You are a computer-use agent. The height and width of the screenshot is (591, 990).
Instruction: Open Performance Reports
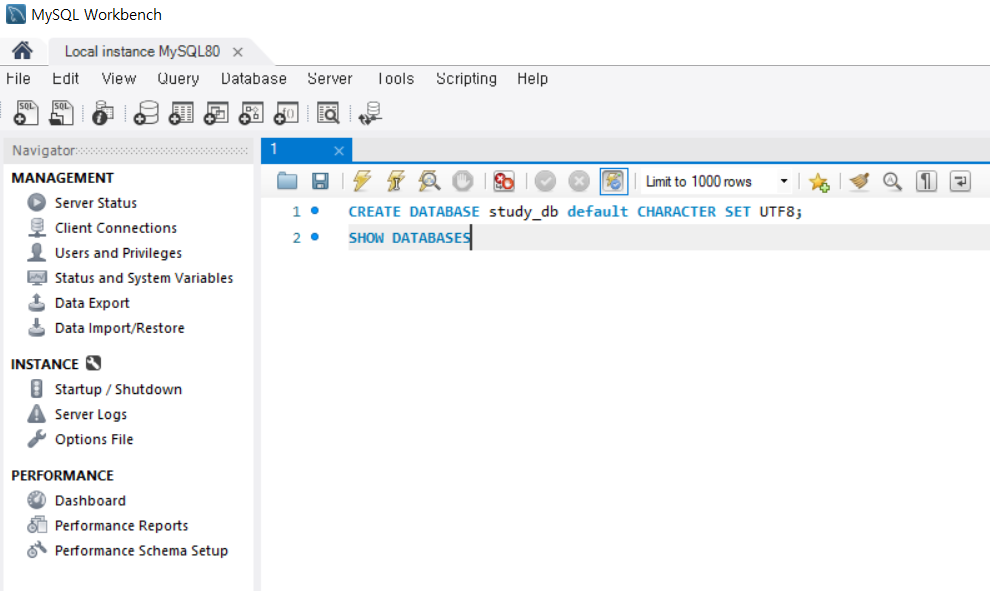pos(121,526)
